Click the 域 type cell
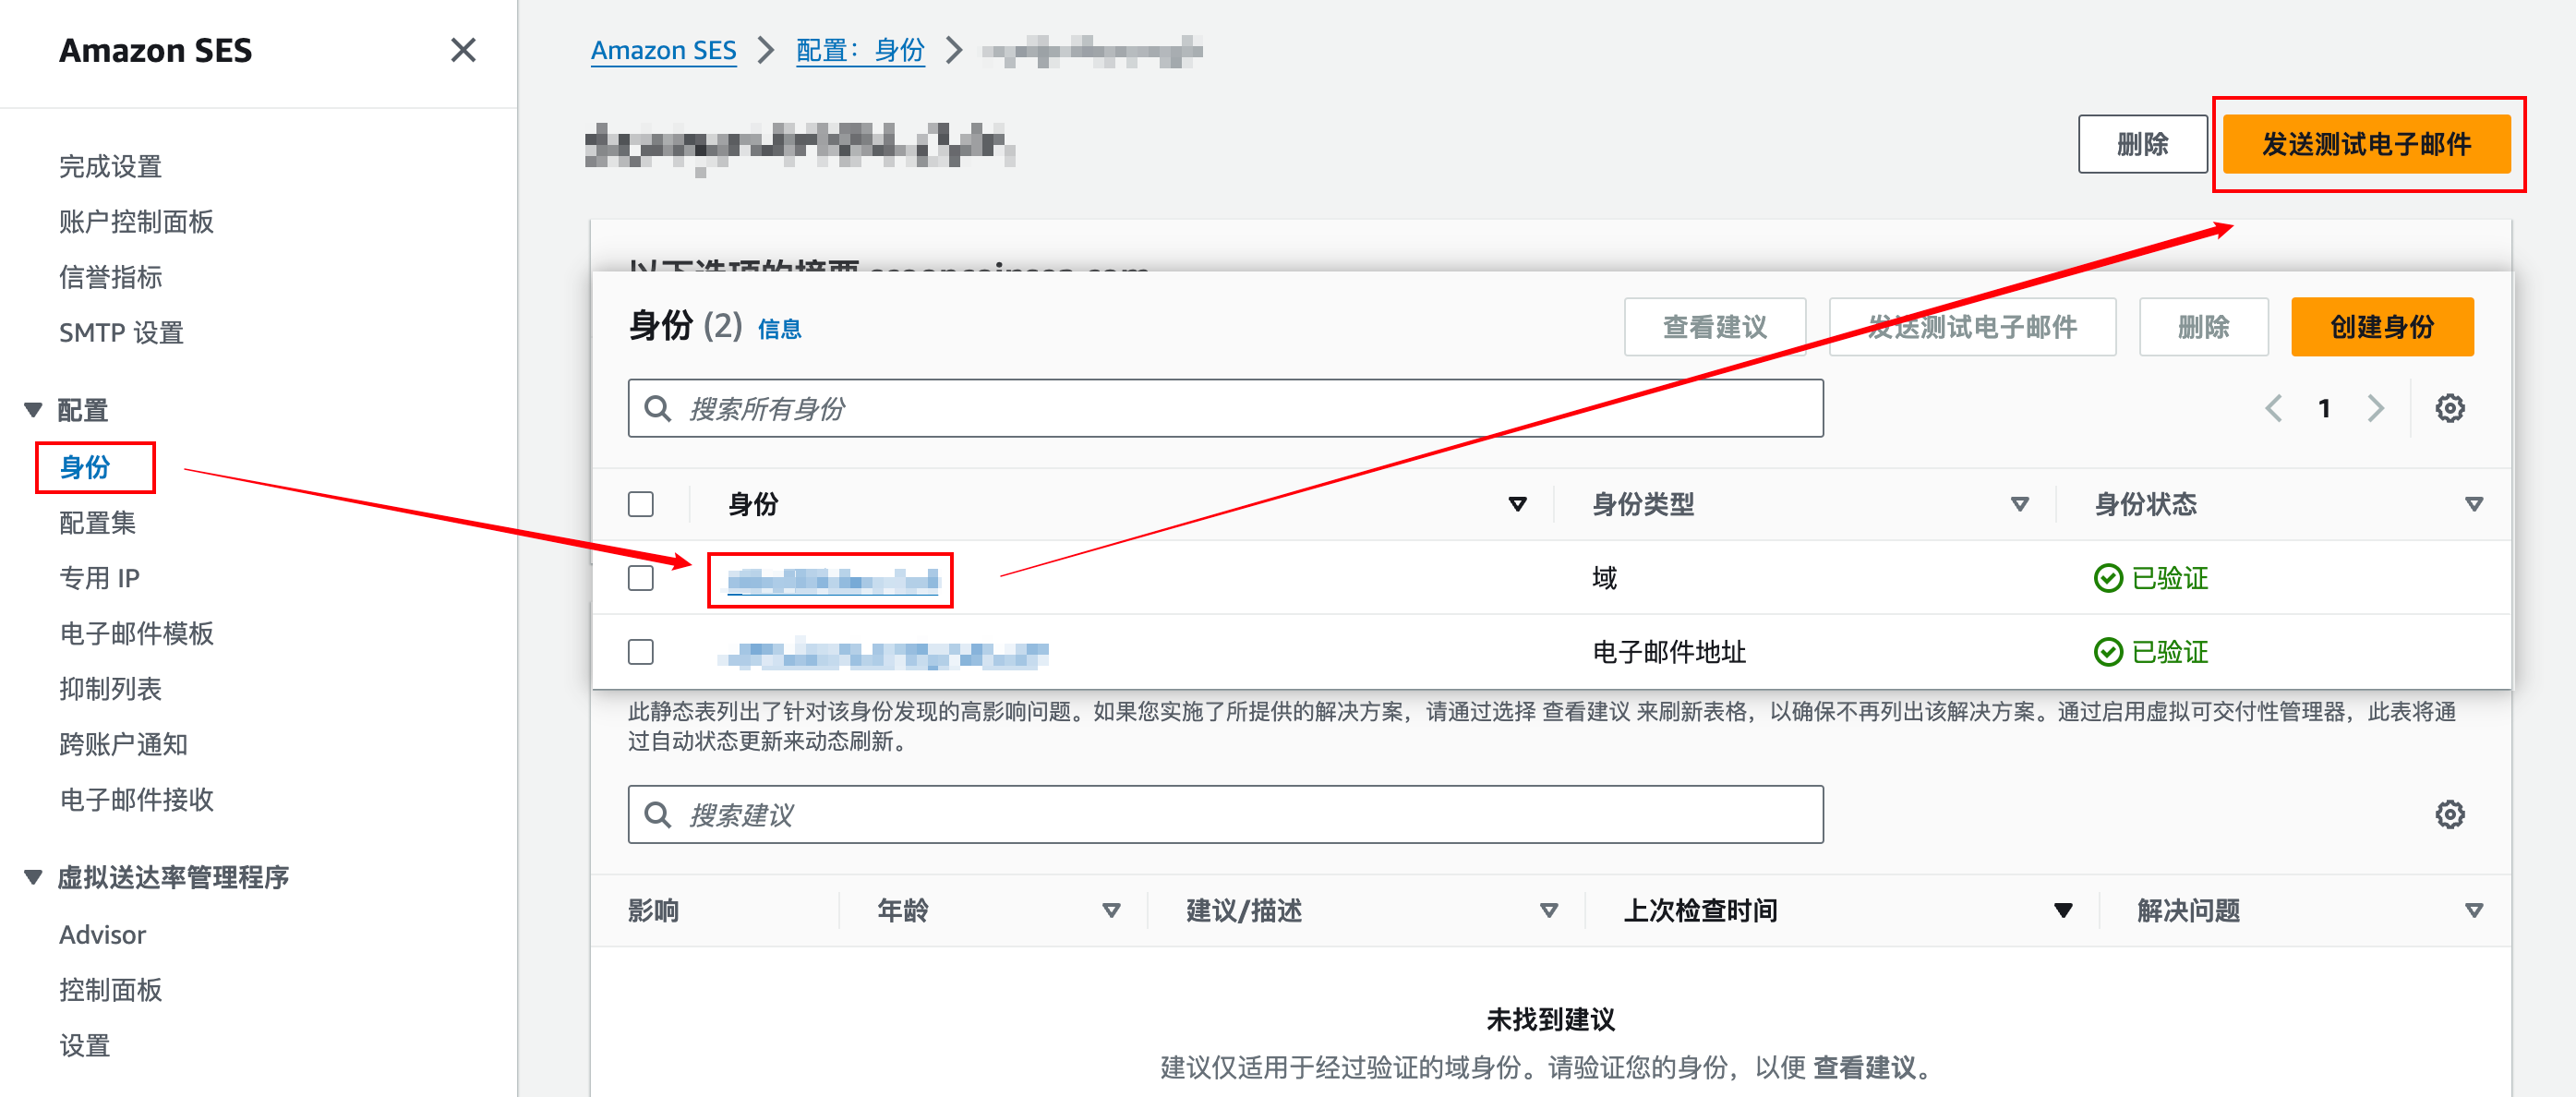2576x1097 pixels. 1604,578
